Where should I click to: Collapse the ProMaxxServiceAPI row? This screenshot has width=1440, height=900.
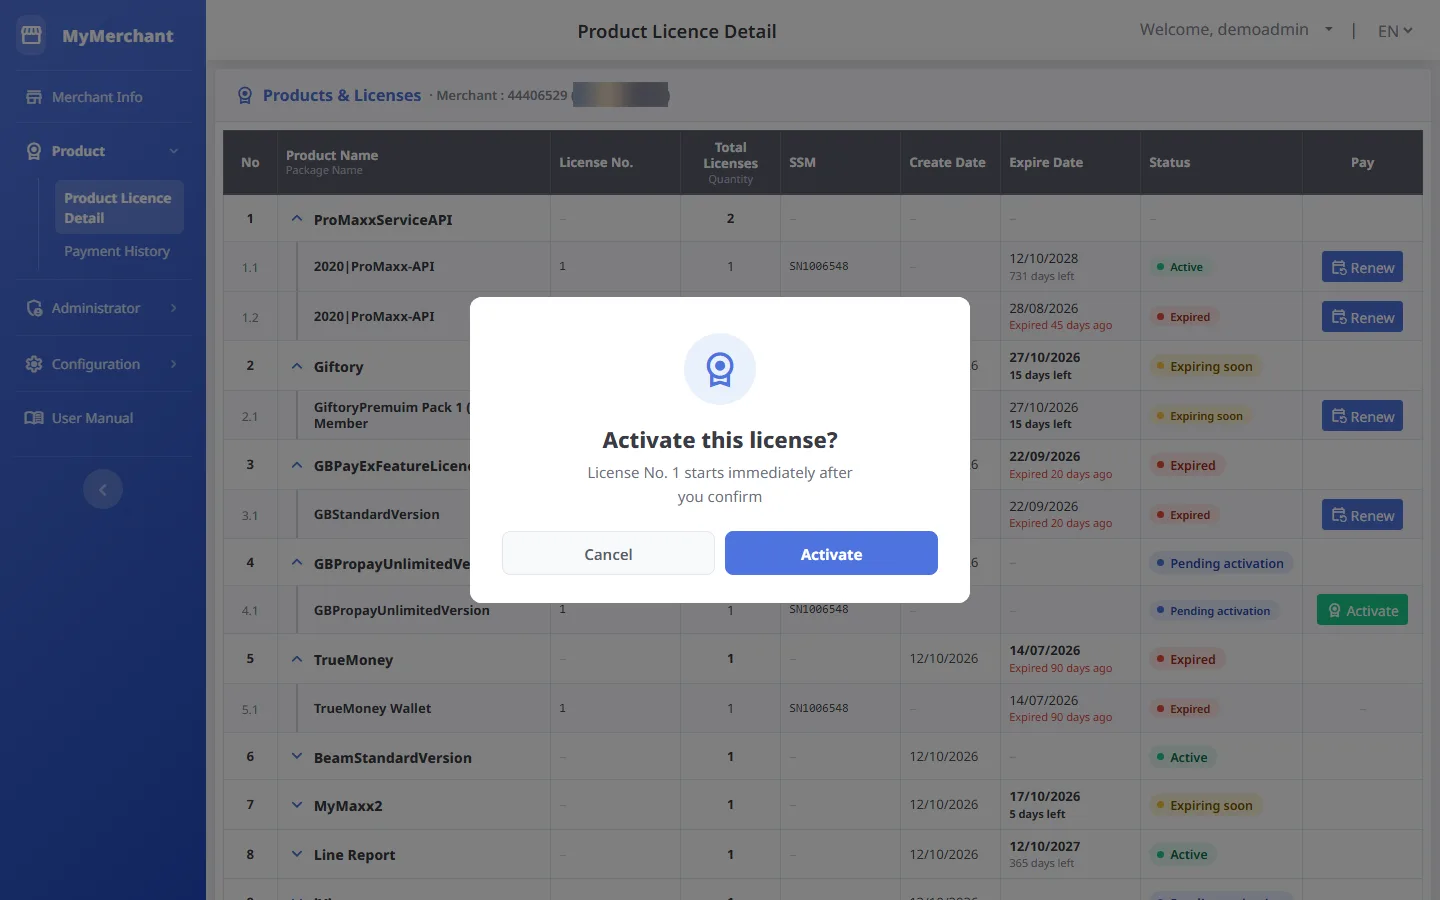coord(297,219)
